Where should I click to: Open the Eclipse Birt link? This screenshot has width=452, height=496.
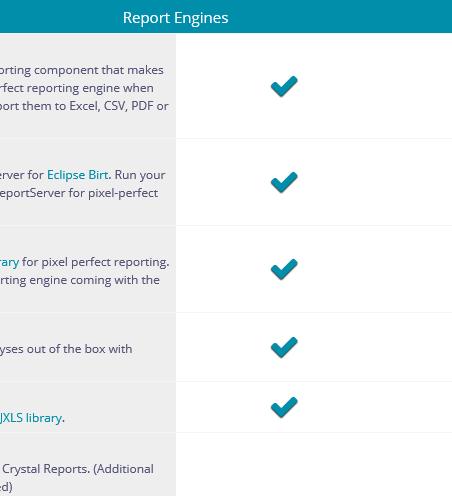click(x=78, y=175)
